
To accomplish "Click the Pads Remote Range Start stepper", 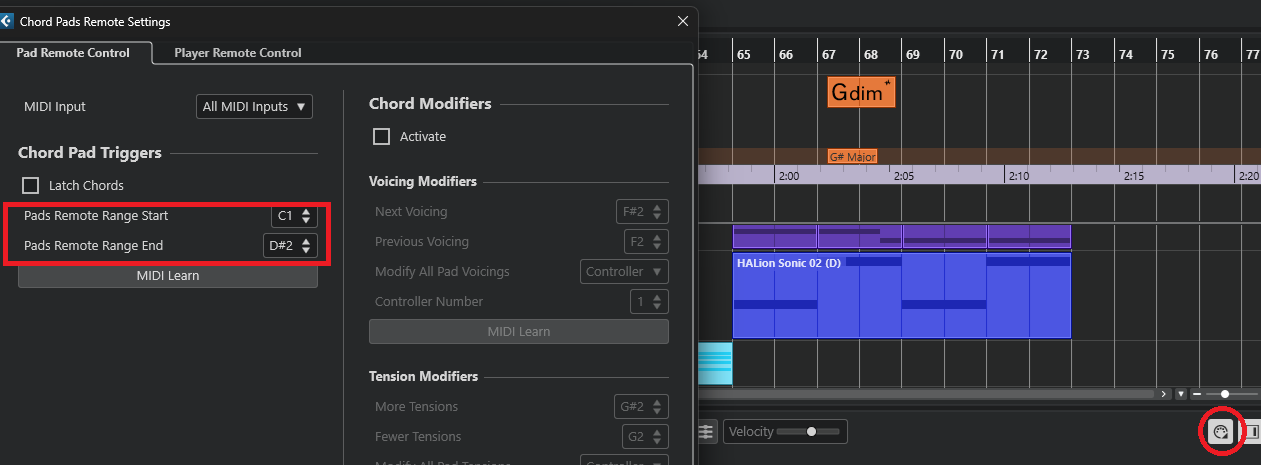I will point(306,215).
